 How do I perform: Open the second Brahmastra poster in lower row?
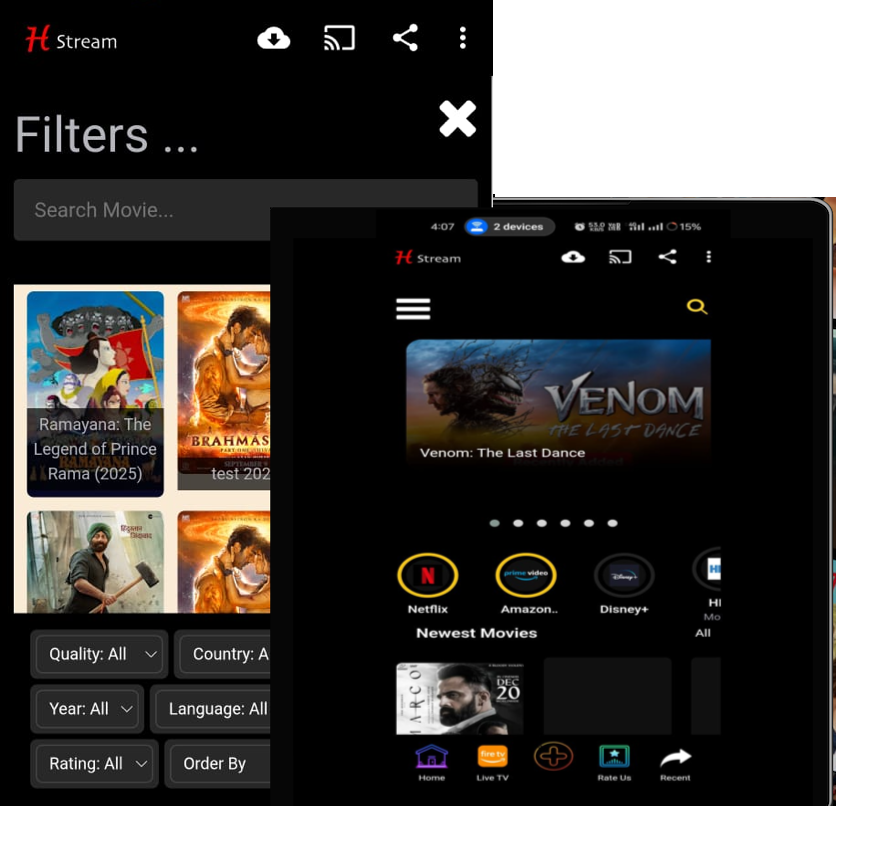tap(224, 562)
